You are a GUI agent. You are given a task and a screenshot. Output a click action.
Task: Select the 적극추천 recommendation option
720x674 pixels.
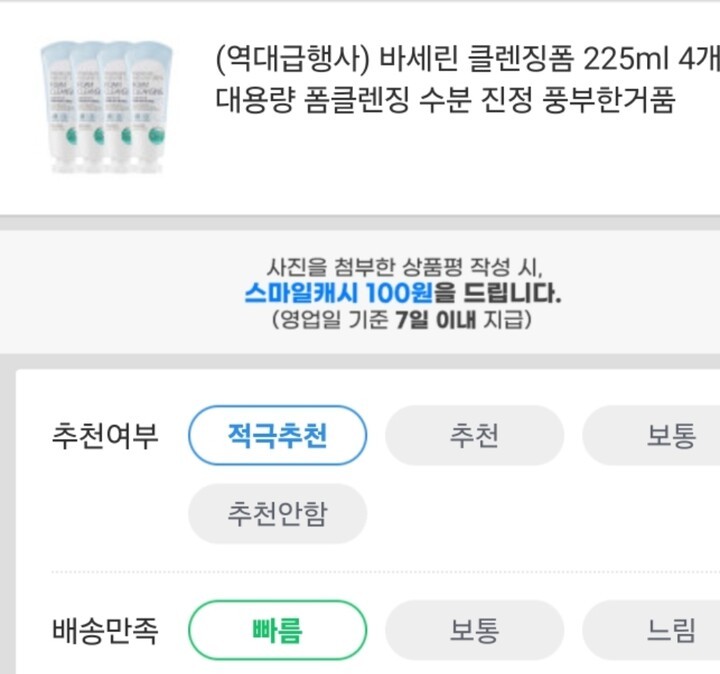tap(277, 436)
